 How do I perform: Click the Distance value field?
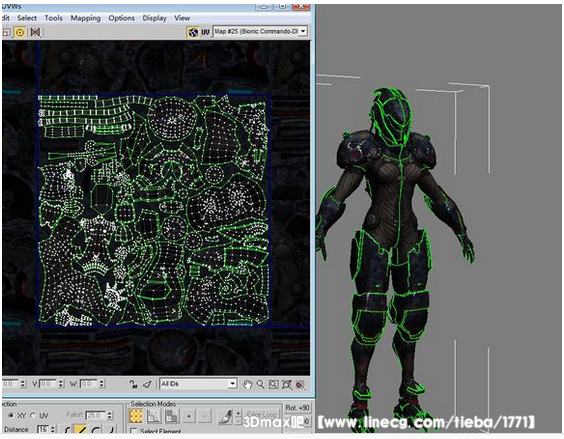[x=43, y=429]
